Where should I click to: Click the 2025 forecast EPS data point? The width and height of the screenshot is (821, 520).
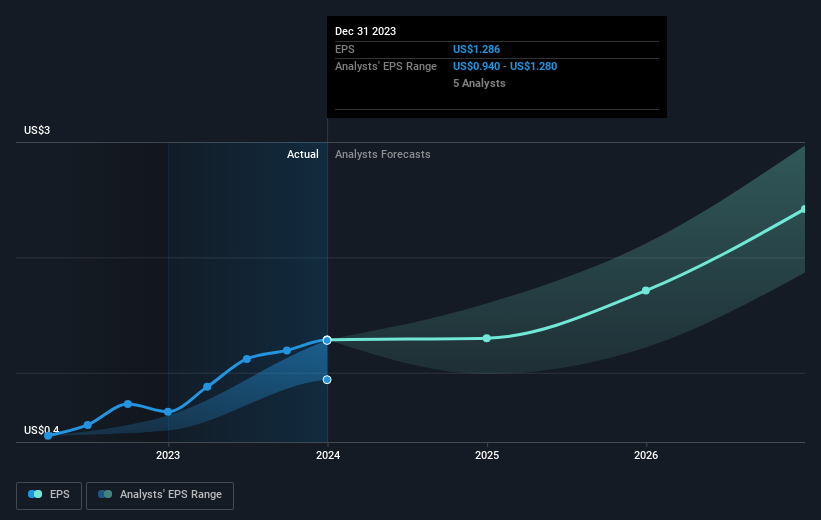pyautogui.click(x=486, y=338)
